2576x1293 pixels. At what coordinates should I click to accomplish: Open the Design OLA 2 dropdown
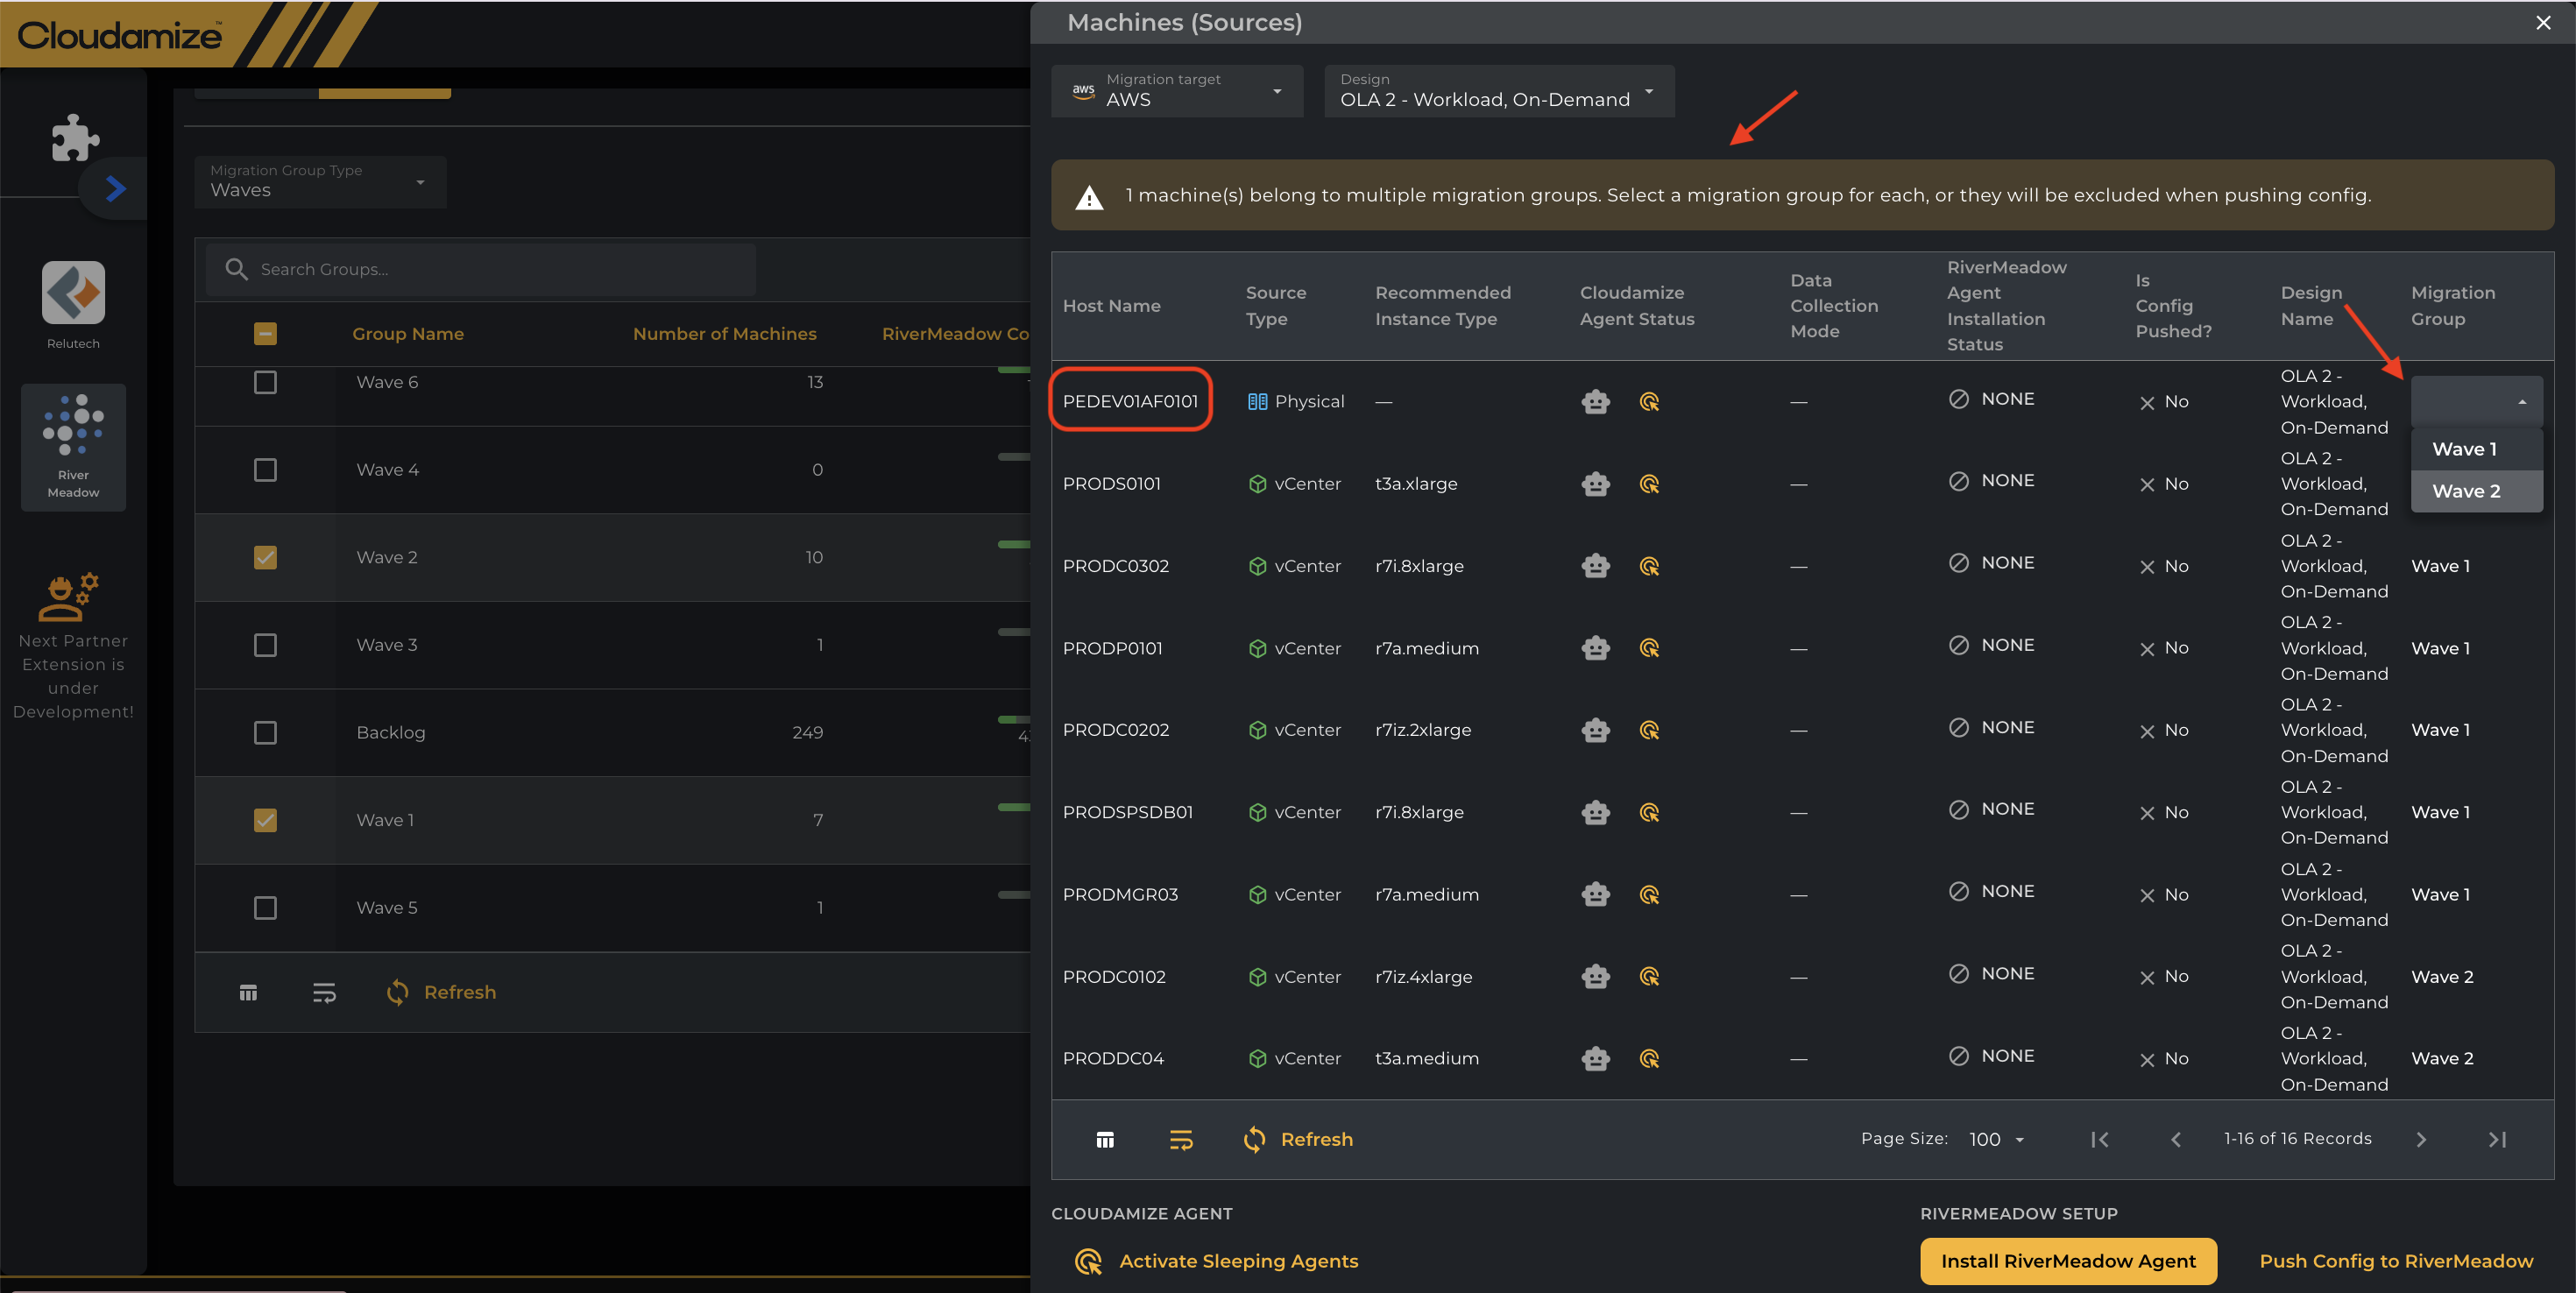coord(1499,91)
